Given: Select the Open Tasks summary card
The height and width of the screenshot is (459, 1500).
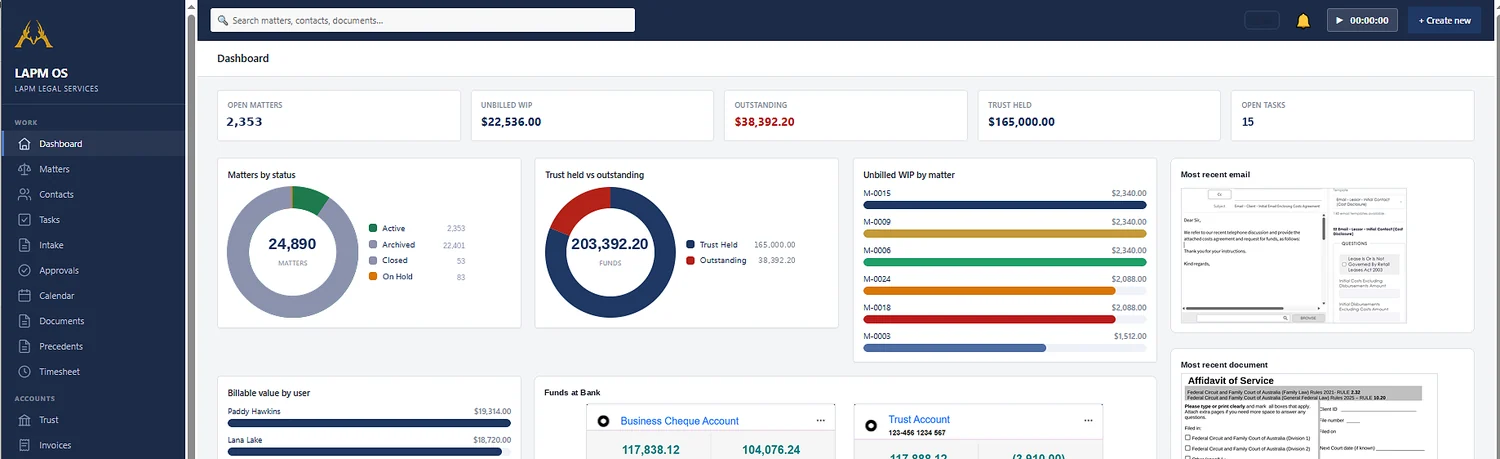Looking at the screenshot, I should point(1352,115).
